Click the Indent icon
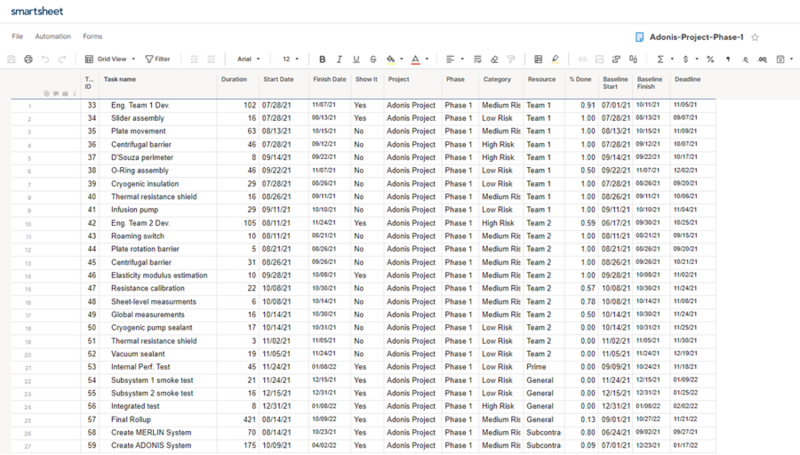Viewport: 800px width, 455px height. 211,59
